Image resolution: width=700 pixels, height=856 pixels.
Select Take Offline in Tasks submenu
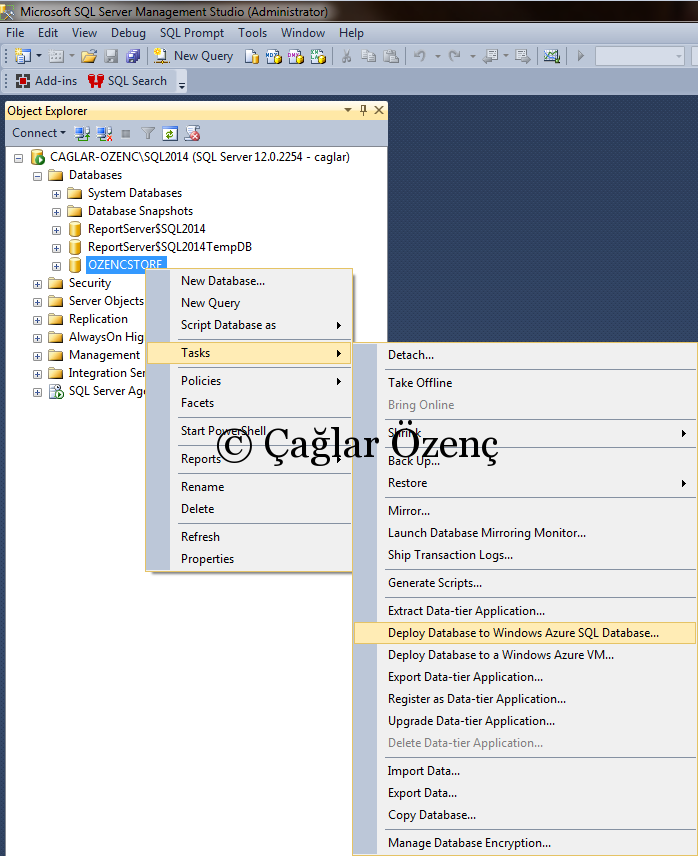pos(525,383)
